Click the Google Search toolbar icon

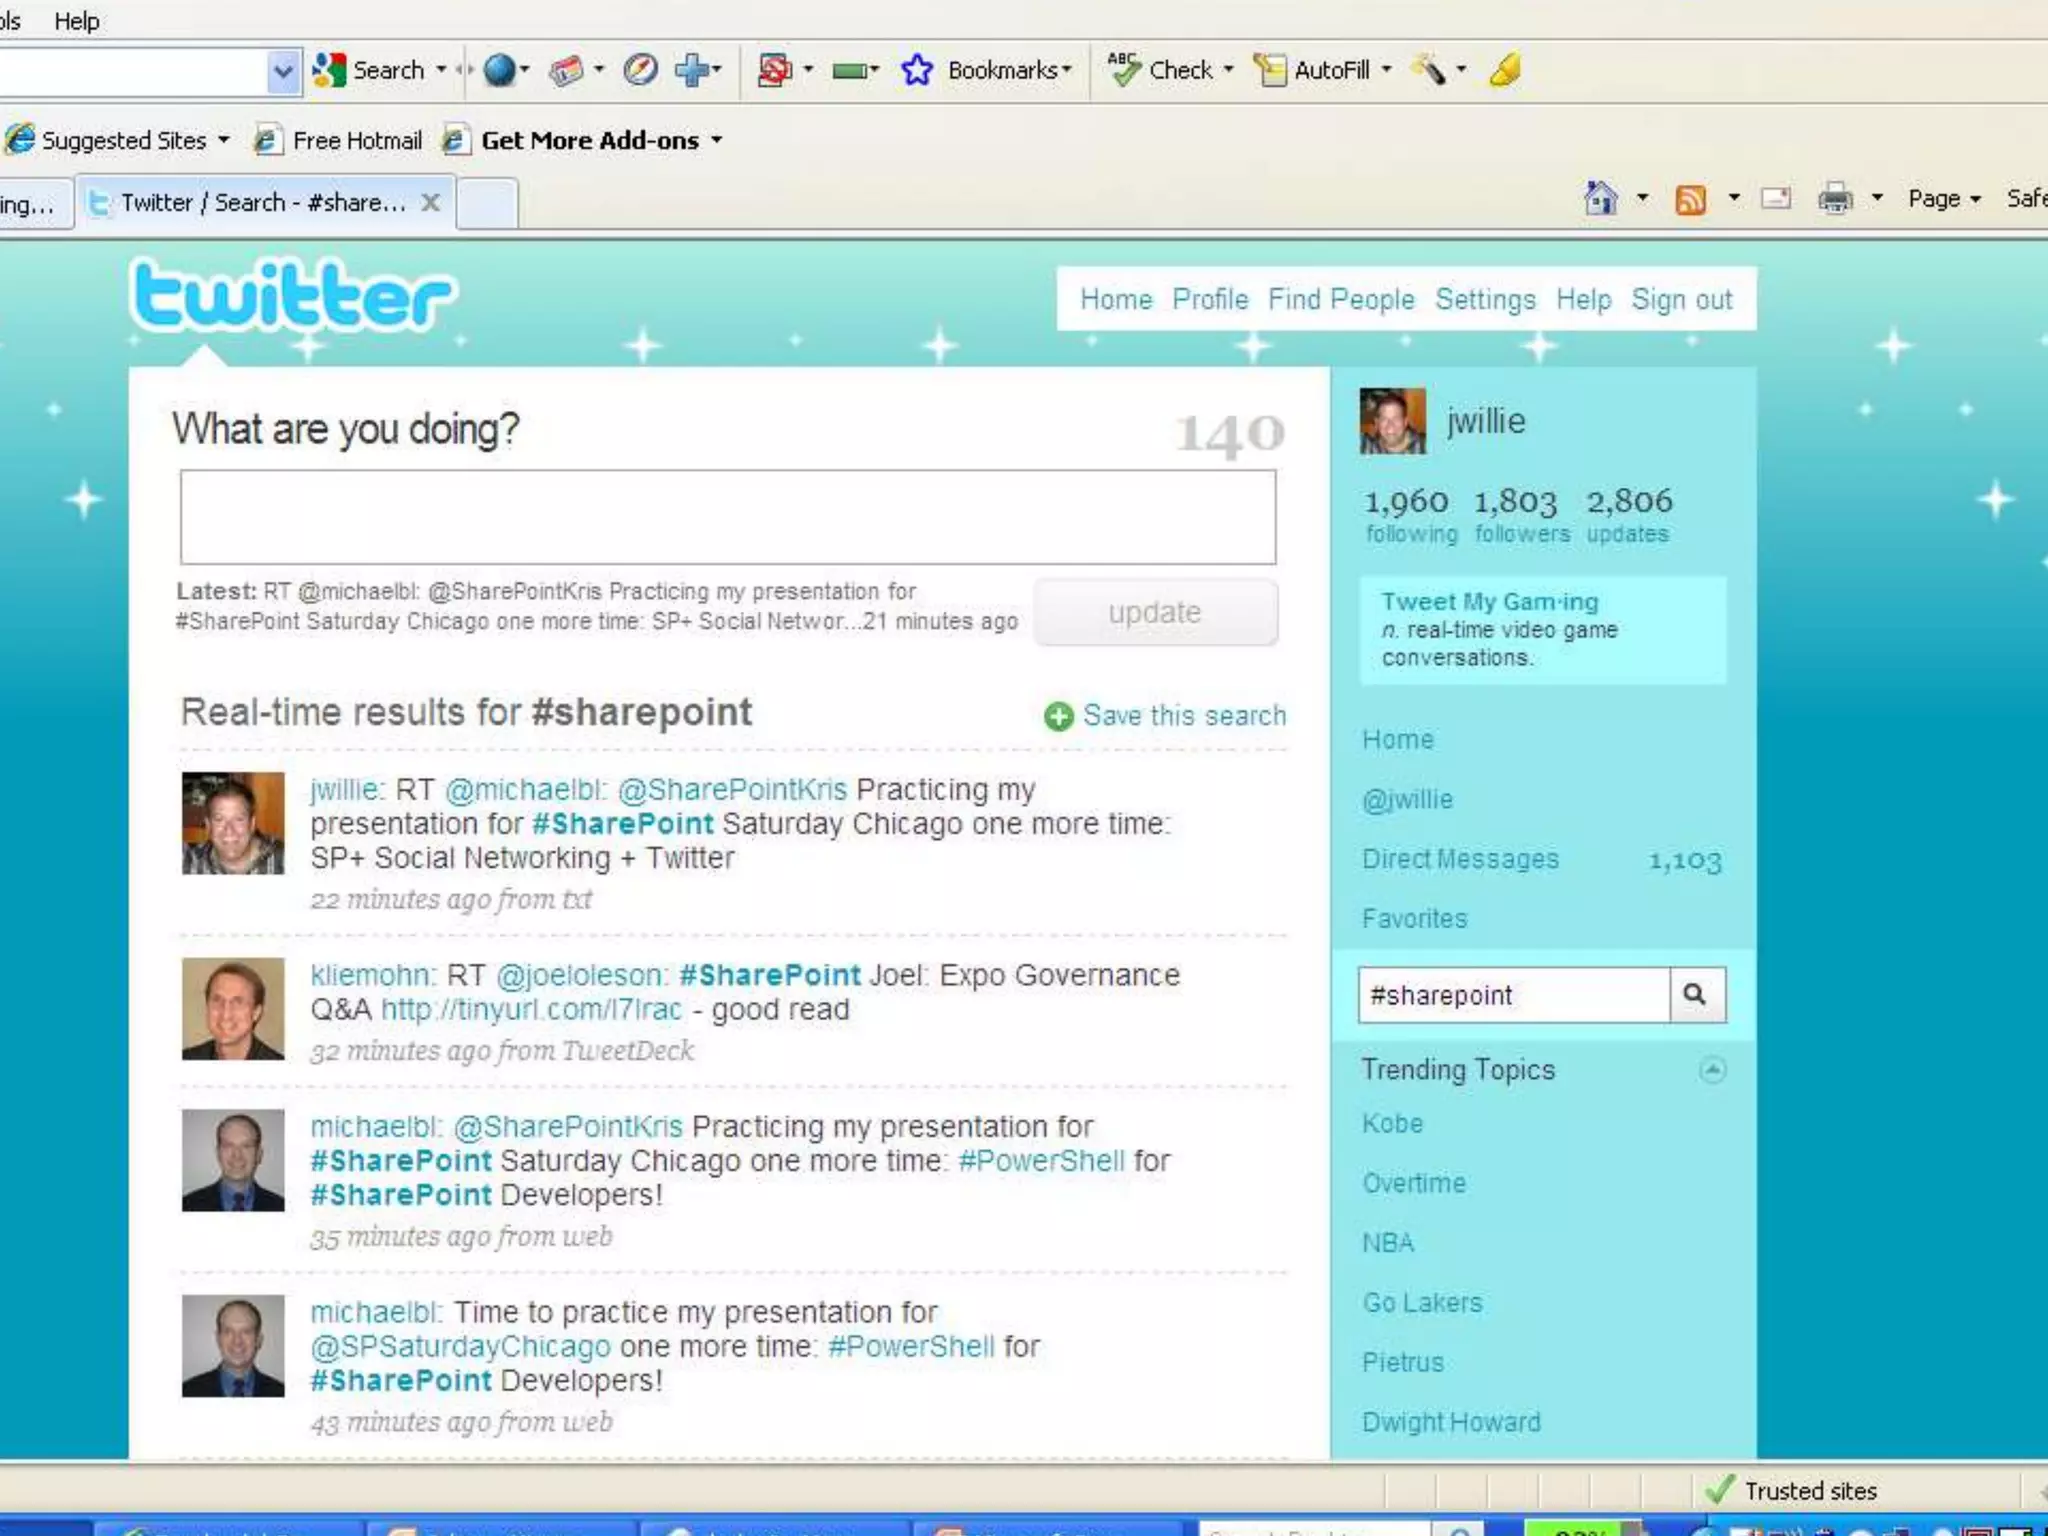pyautogui.click(x=330, y=70)
